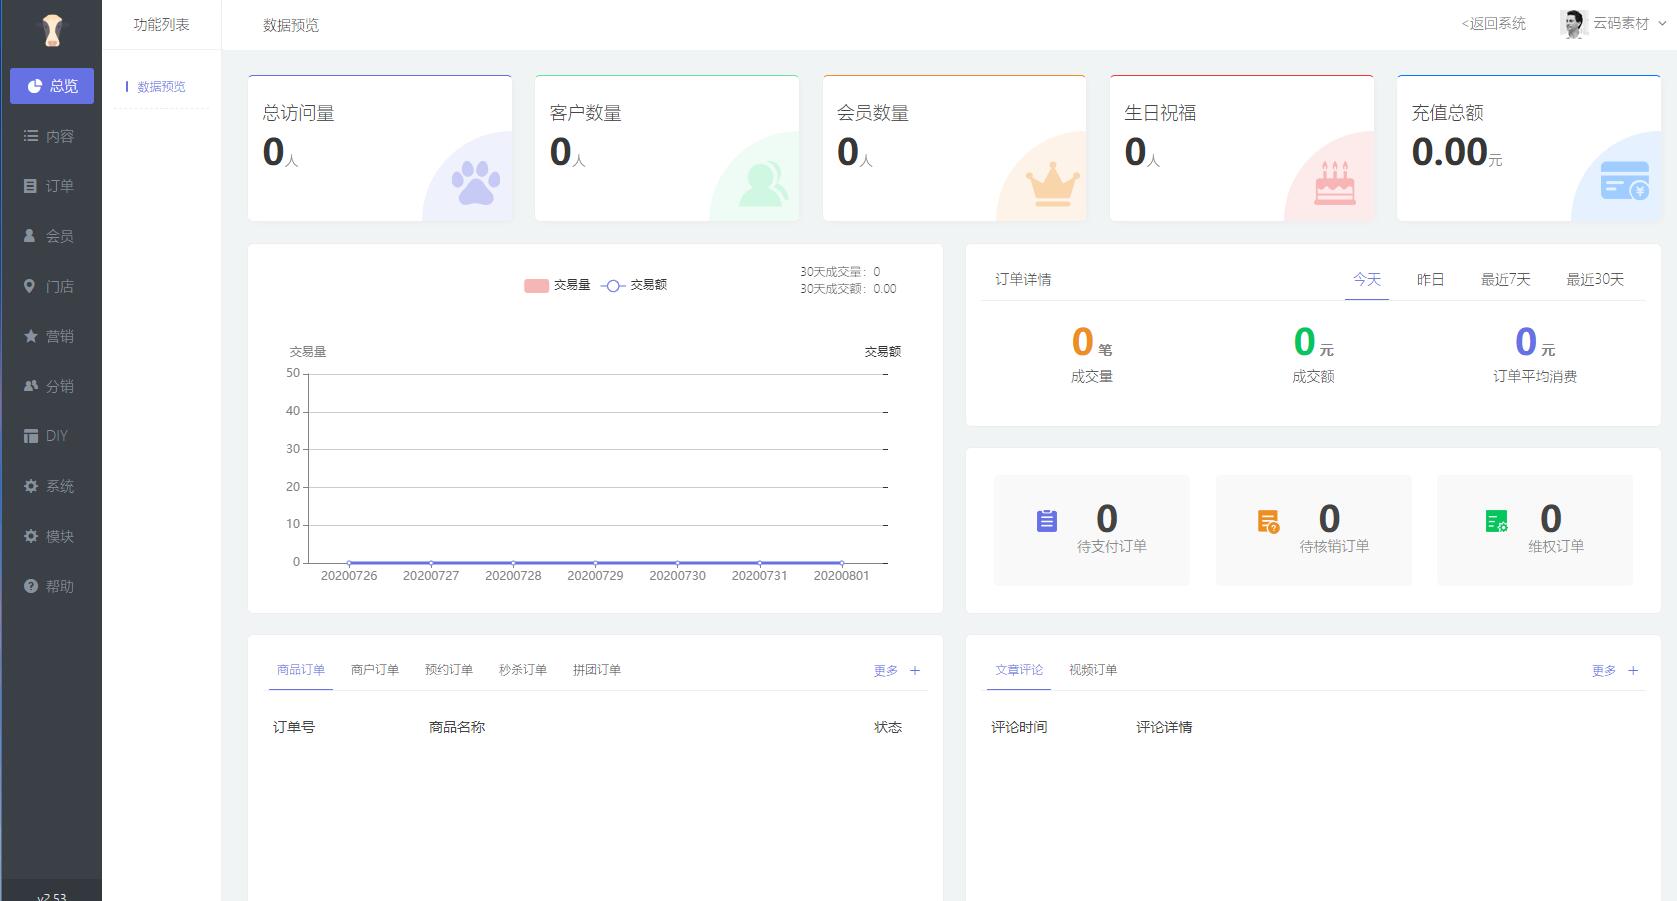The image size is (1677, 901).
Task: Click plus icon in comments panel header
Action: pyautogui.click(x=1633, y=670)
